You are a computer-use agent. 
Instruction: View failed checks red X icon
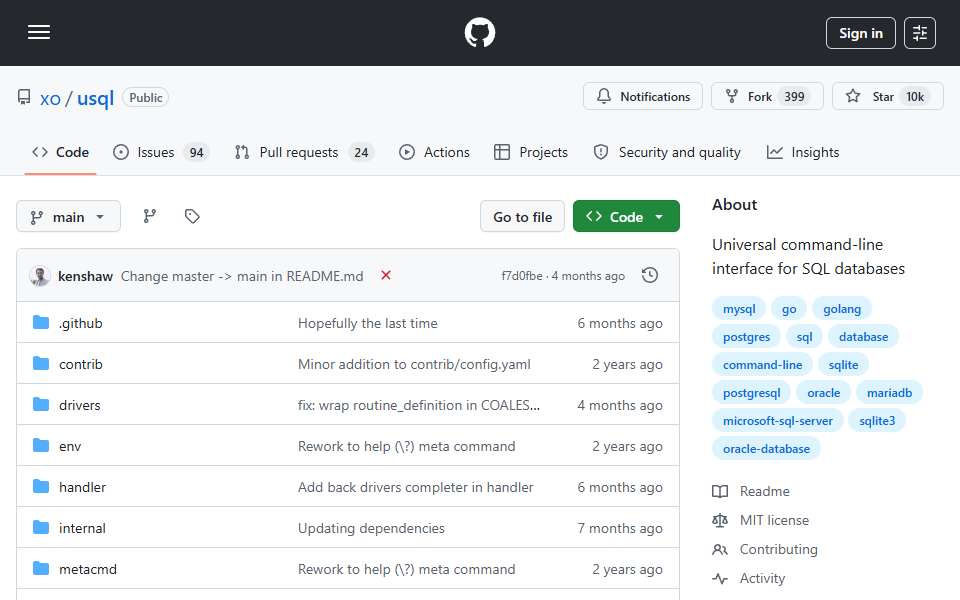(386, 276)
